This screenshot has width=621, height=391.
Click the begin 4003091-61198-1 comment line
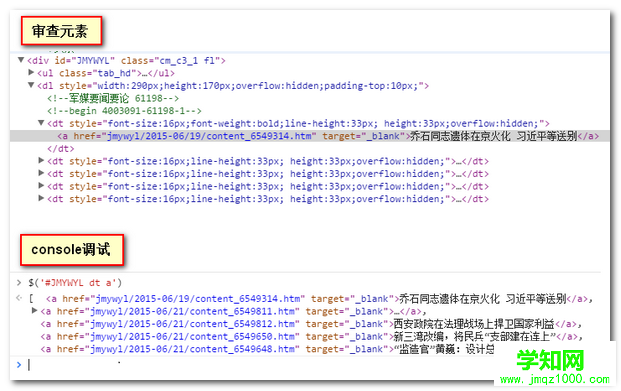[124, 111]
